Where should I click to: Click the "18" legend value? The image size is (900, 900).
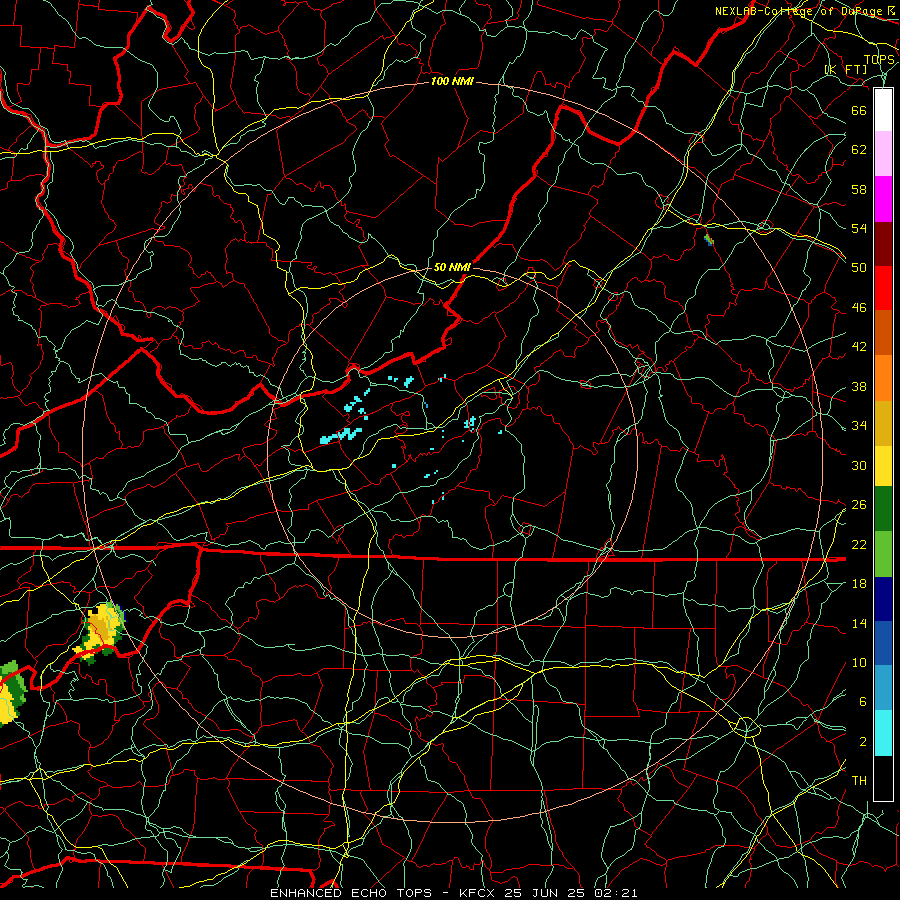click(859, 584)
